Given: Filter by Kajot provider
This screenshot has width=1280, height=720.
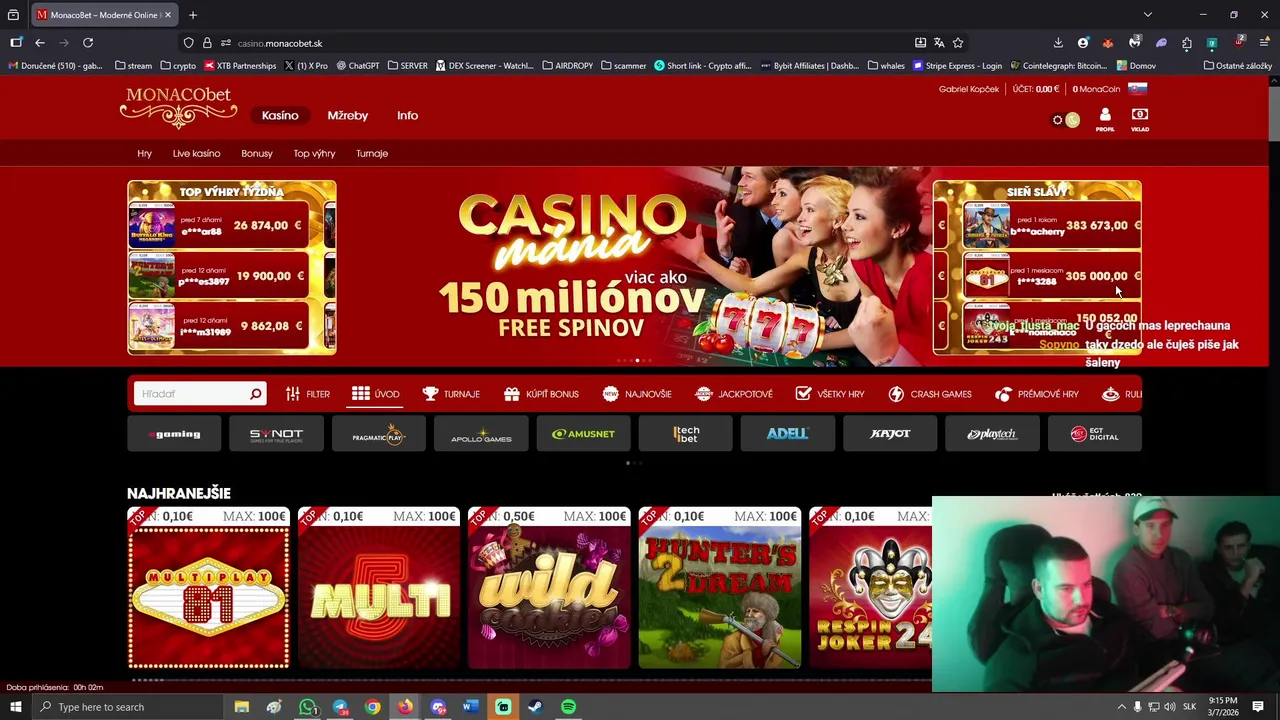Looking at the screenshot, I should tap(890, 434).
